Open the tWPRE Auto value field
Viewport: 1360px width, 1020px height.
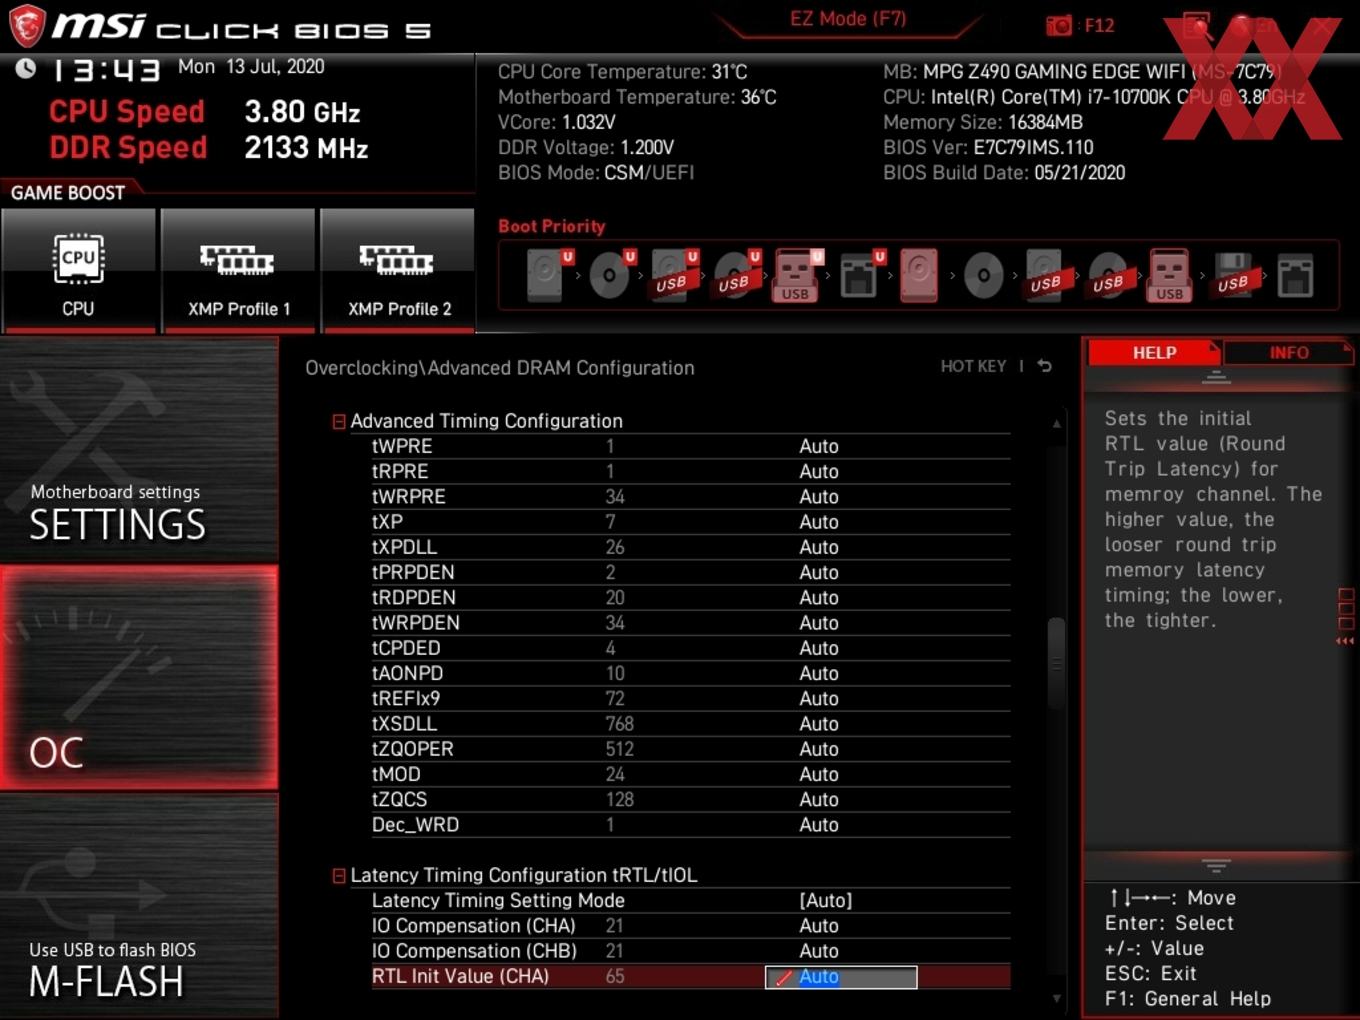(x=819, y=446)
